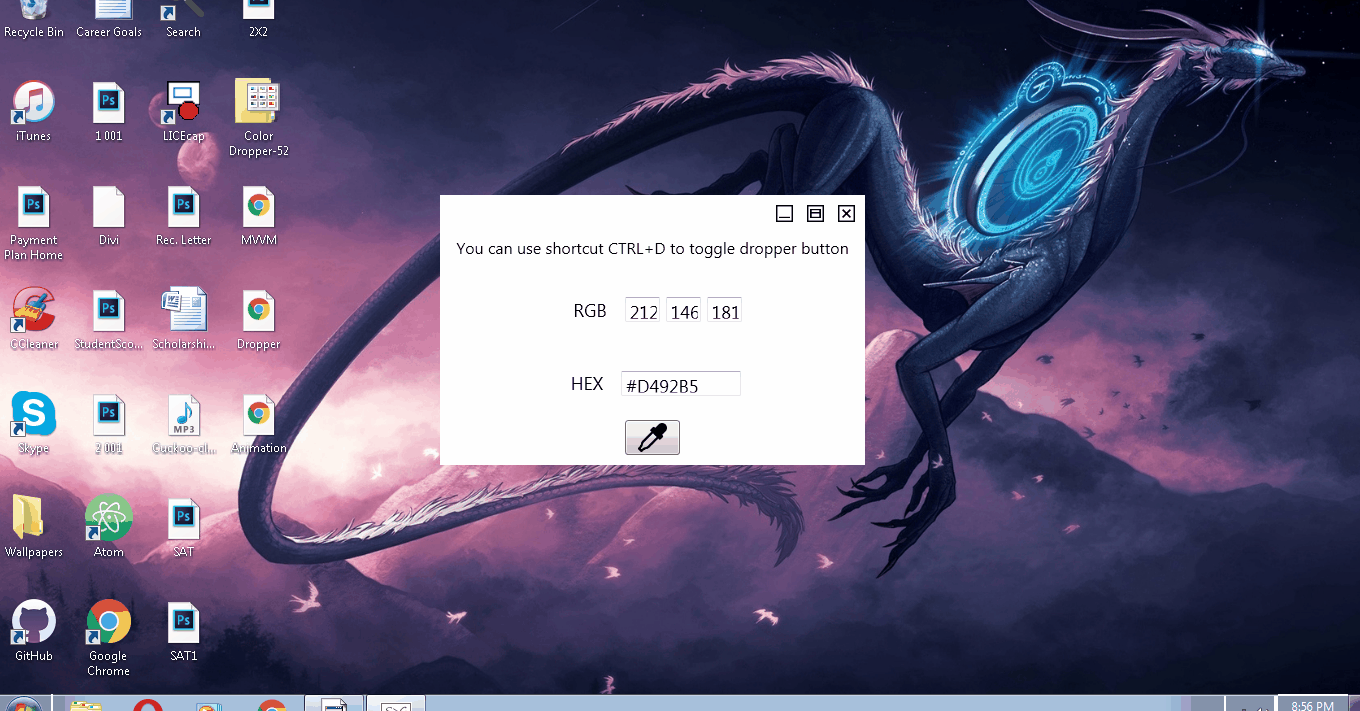Select the Search shortcut icon
The width and height of the screenshot is (1360, 711).
pos(183,20)
